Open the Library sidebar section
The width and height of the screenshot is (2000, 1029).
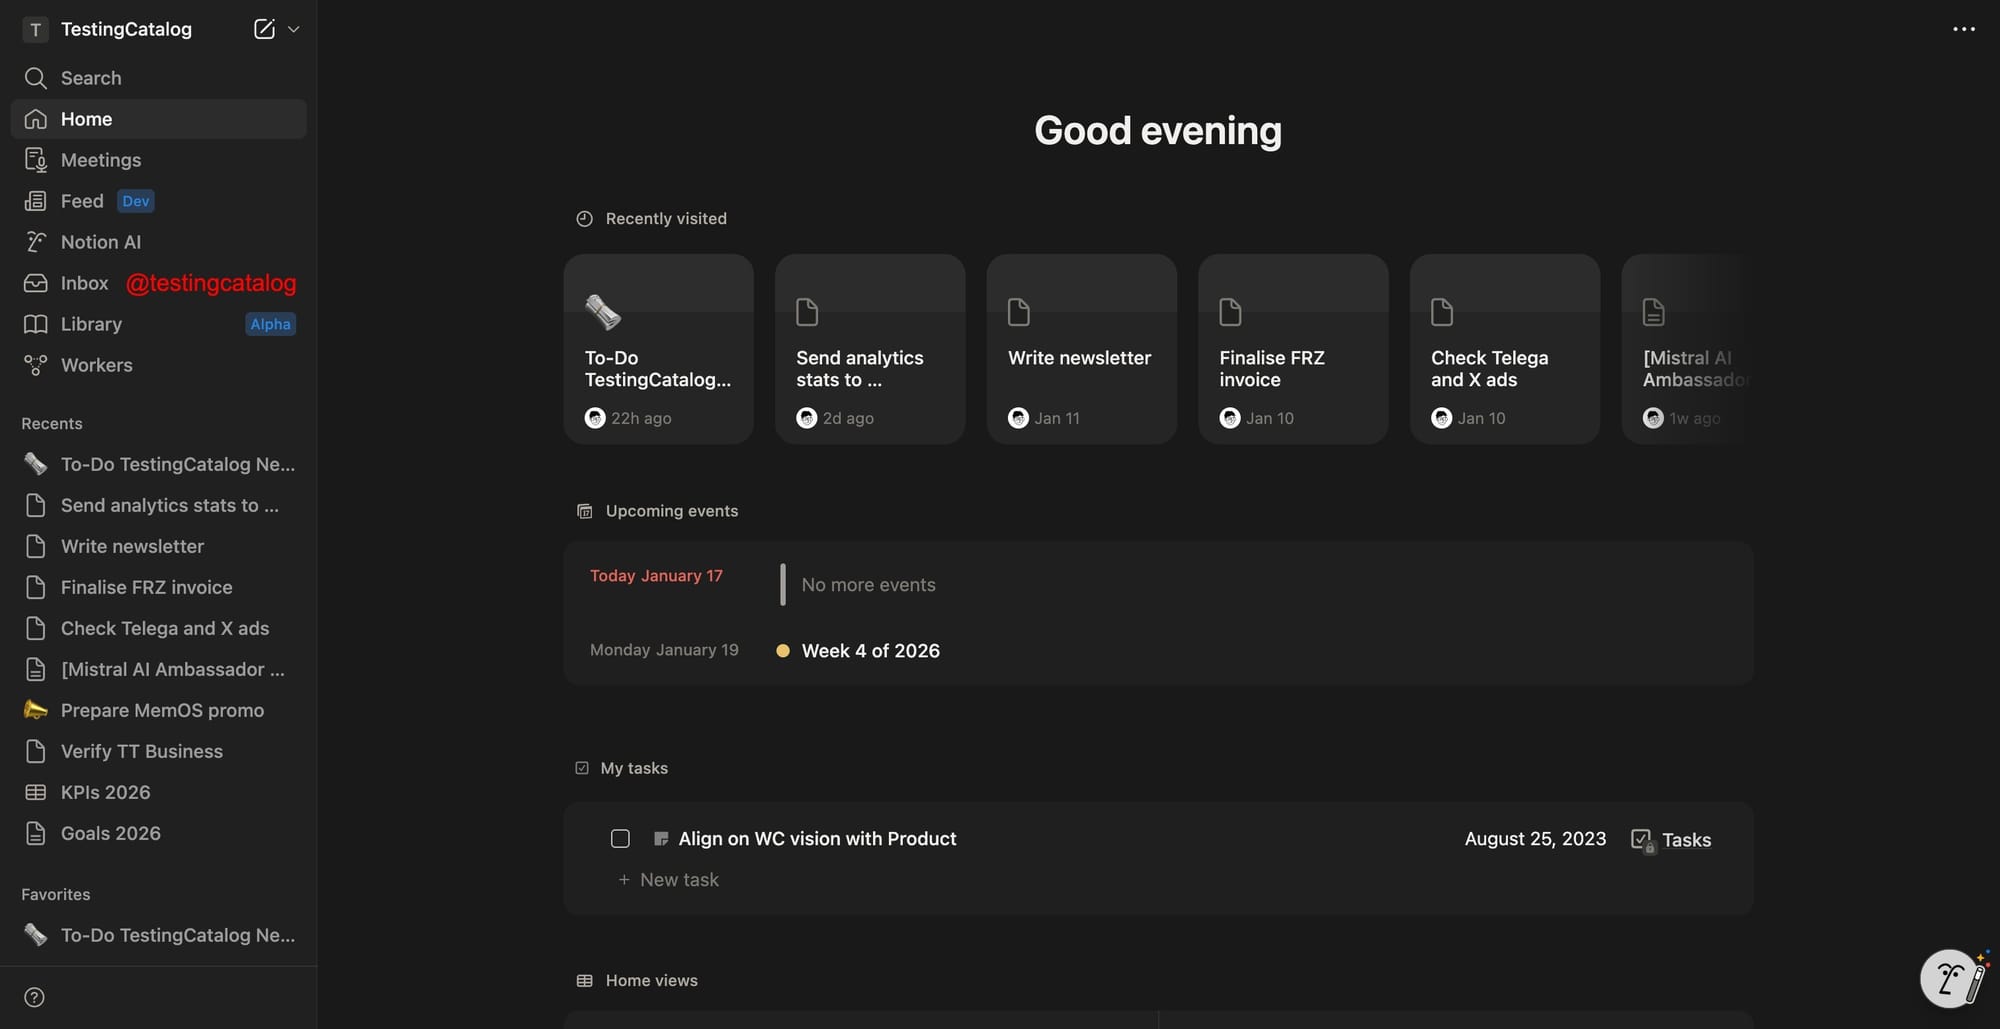pos(91,324)
